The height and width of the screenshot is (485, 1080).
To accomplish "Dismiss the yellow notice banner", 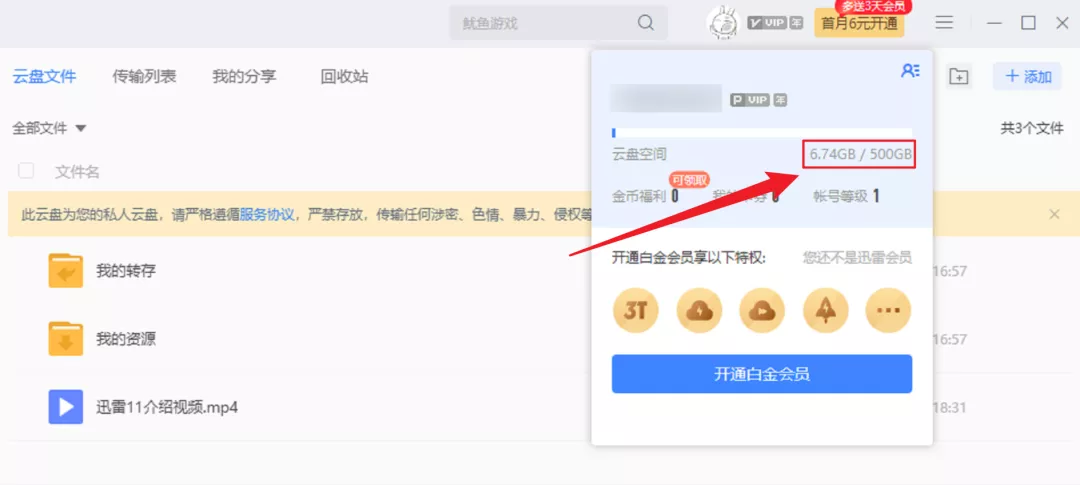I will 1054,214.
